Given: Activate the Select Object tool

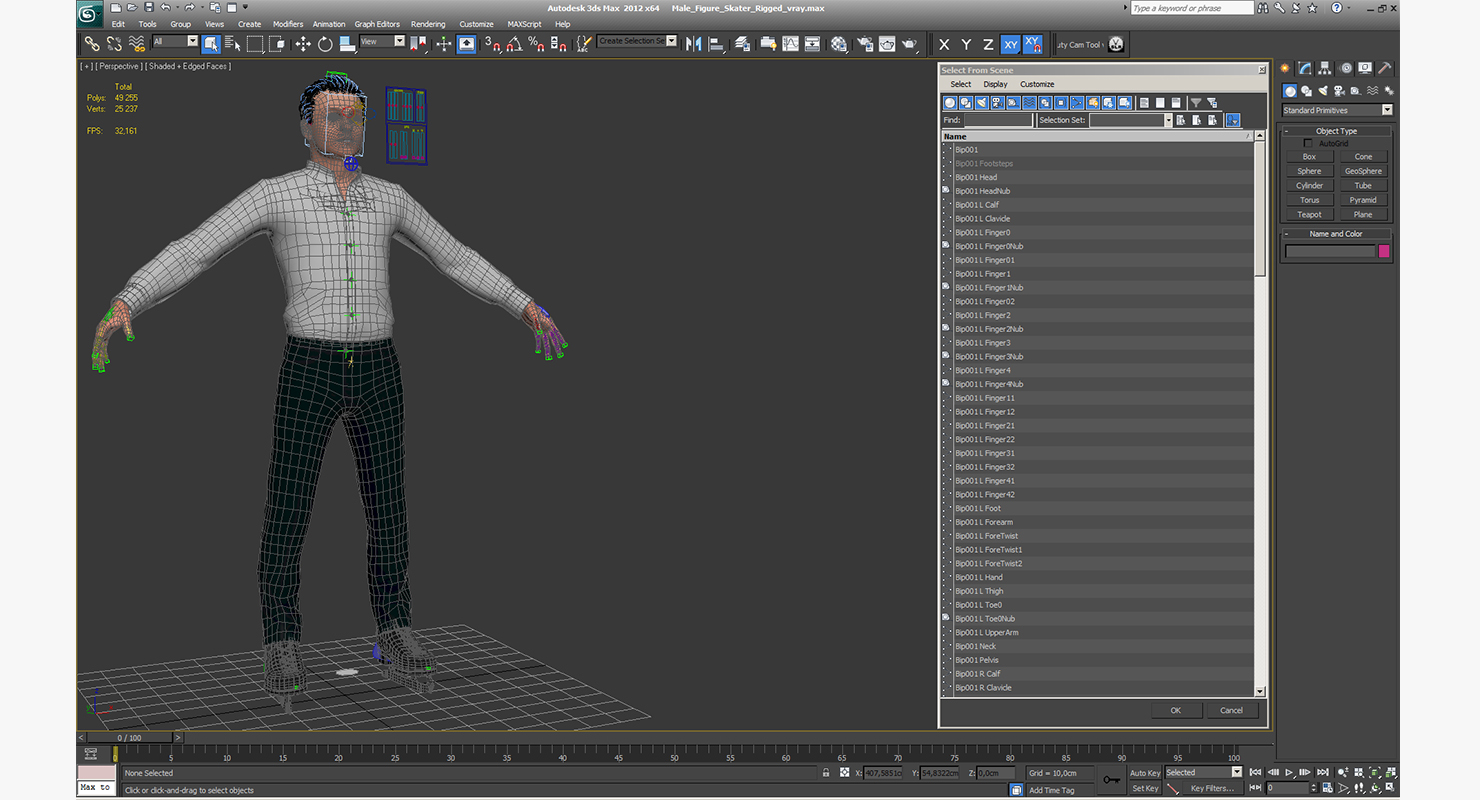Looking at the screenshot, I should pos(211,43).
